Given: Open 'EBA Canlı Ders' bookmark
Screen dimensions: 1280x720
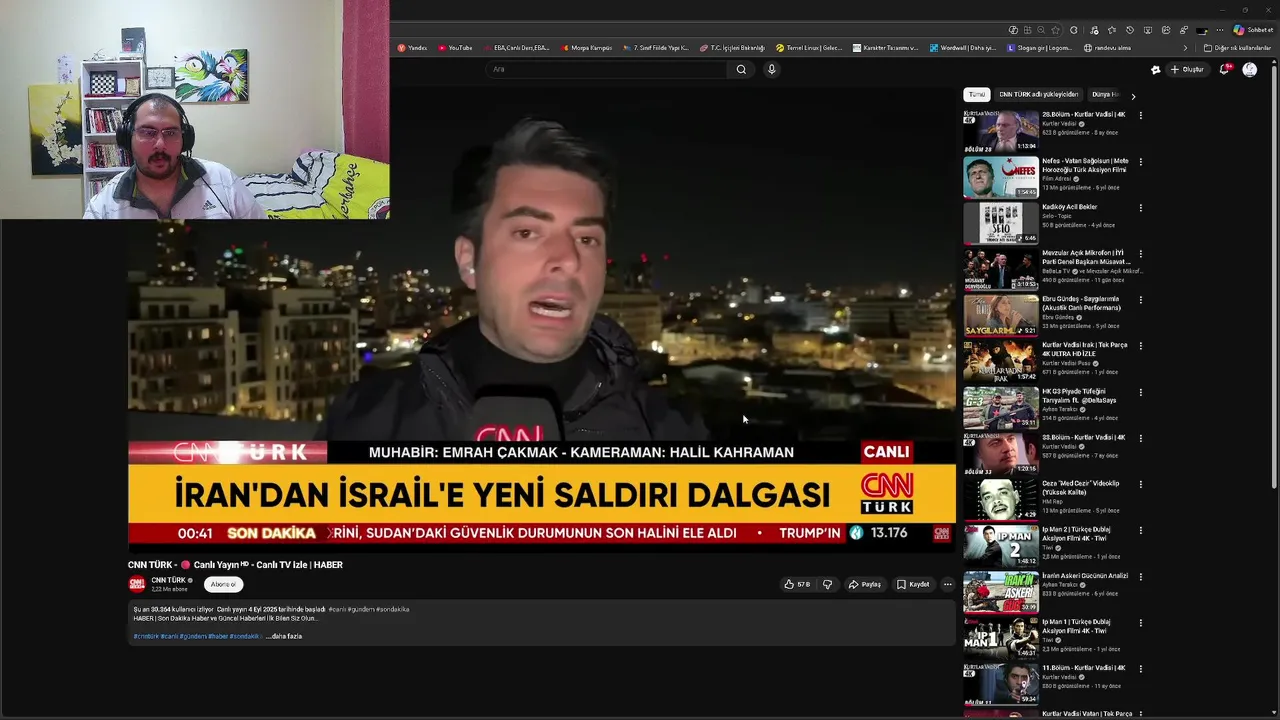Looking at the screenshot, I should pos(516,48).
